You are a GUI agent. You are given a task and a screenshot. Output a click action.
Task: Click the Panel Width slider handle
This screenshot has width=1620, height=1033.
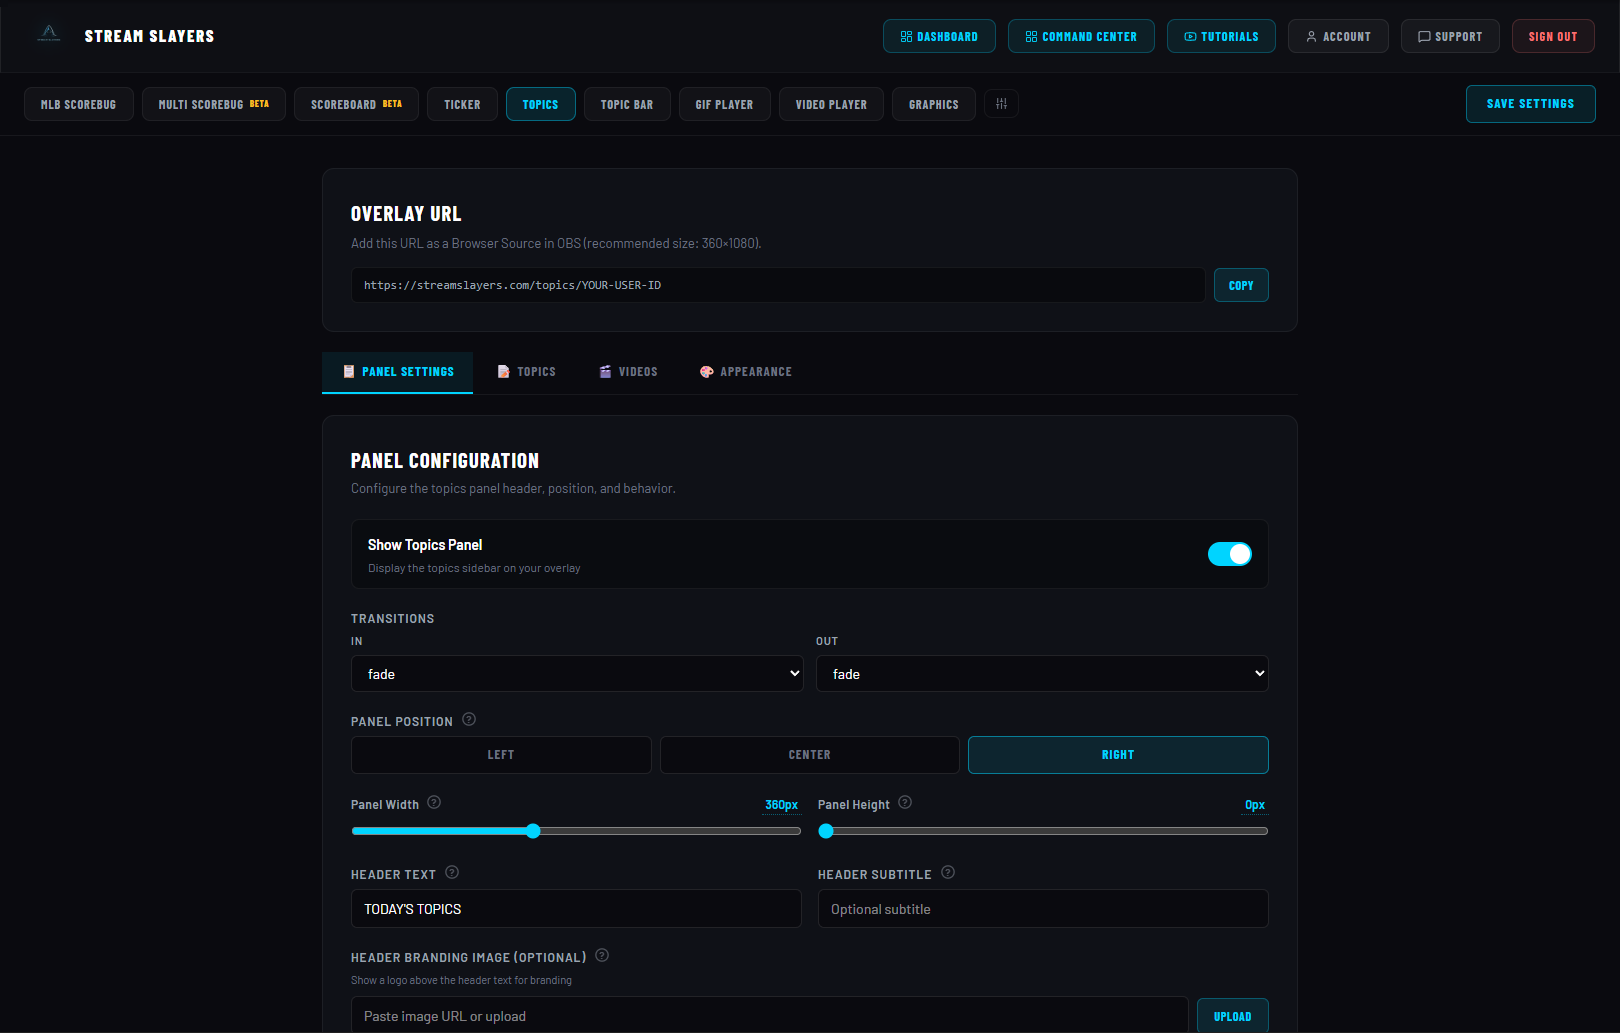point(533,831)
